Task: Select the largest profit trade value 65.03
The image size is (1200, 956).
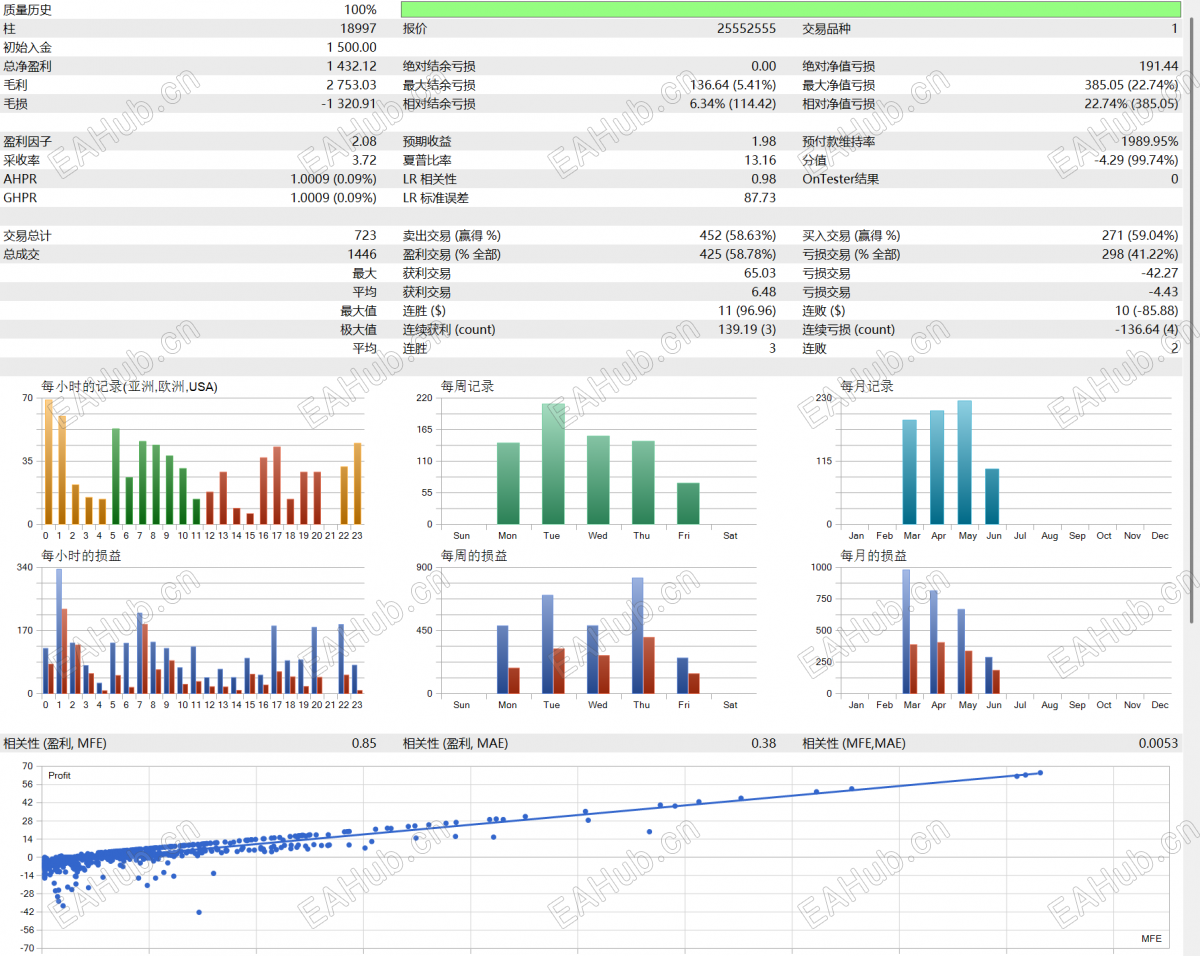Action: pyautogui.click(x=761, y=273)
